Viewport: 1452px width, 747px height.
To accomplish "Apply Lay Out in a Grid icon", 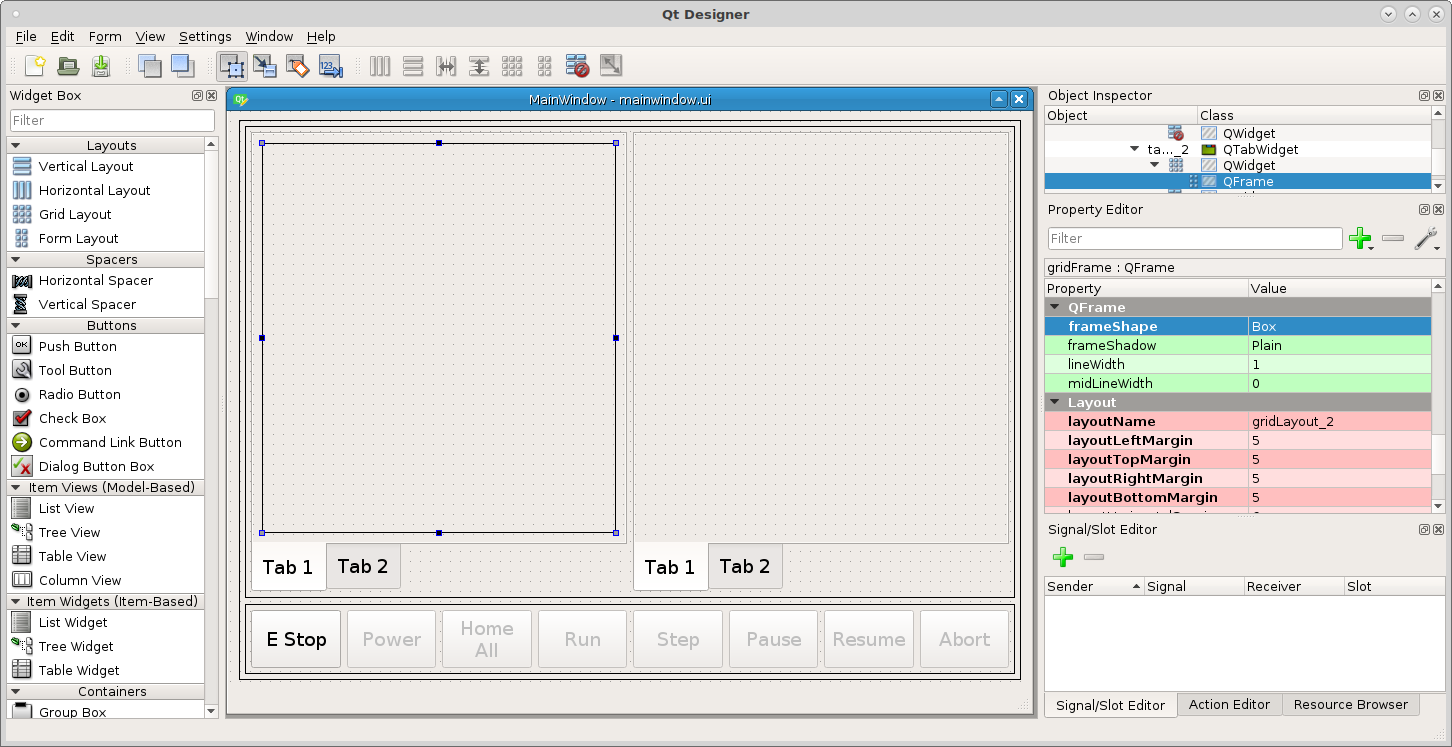I will pos(512,66).
